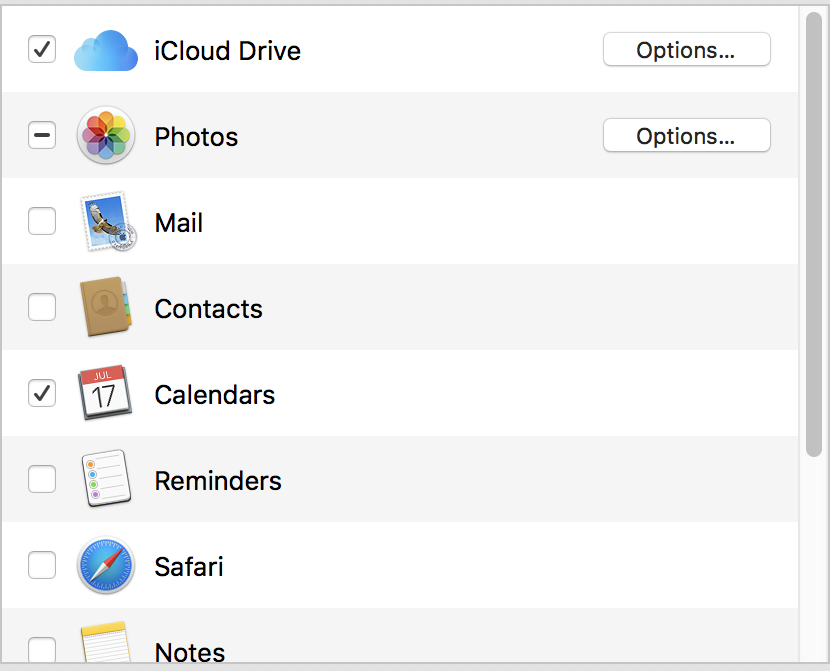Open Options for iCloud Drive
The width and height of the screenshot is (830, 671).
pos(687,50)
